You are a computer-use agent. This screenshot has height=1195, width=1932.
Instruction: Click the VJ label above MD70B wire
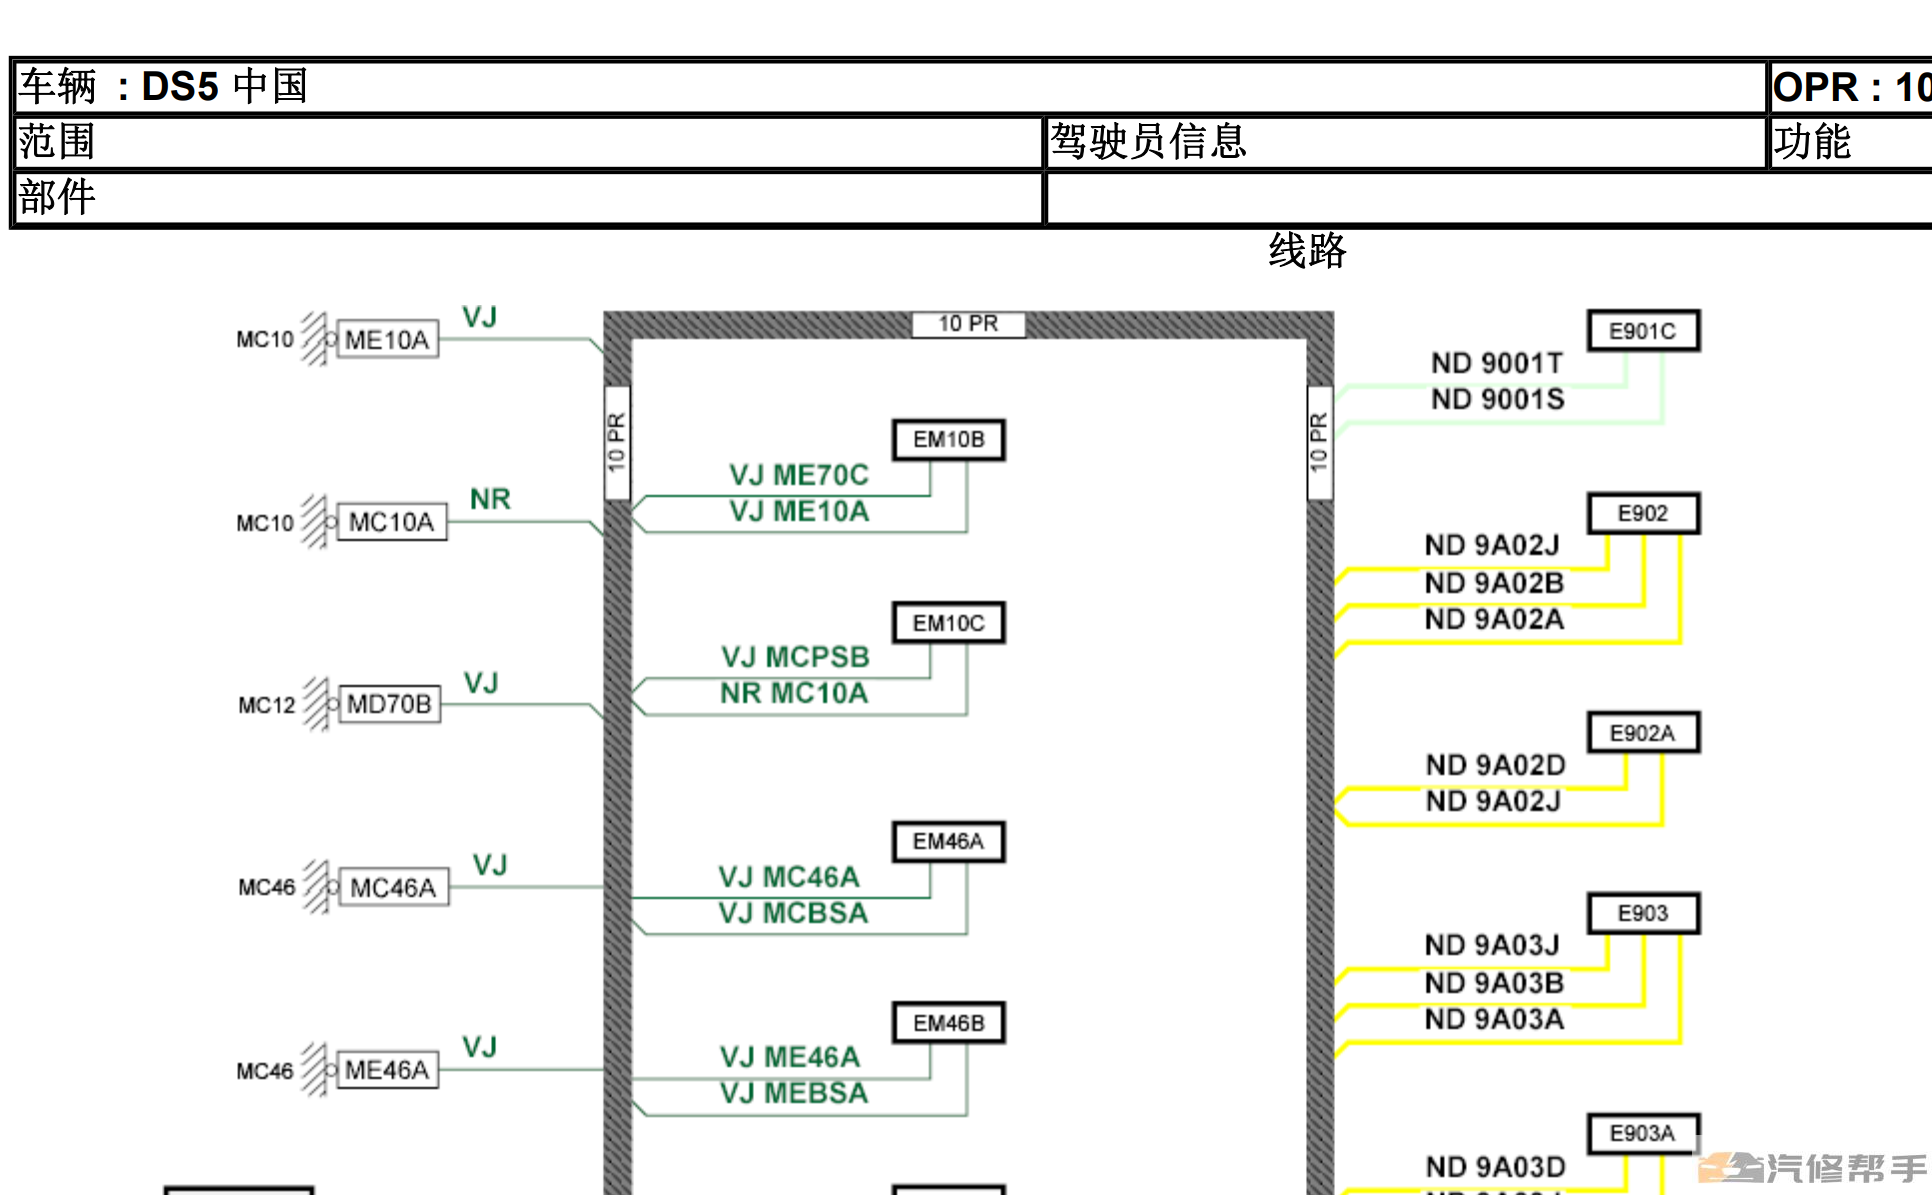tap(481, 683)
